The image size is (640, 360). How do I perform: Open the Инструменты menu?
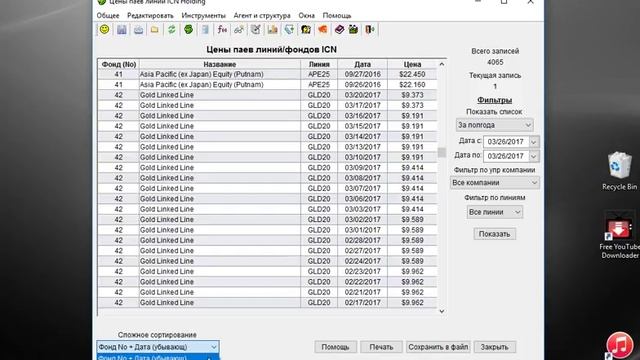pyautogui.click(x=203, y=16)
